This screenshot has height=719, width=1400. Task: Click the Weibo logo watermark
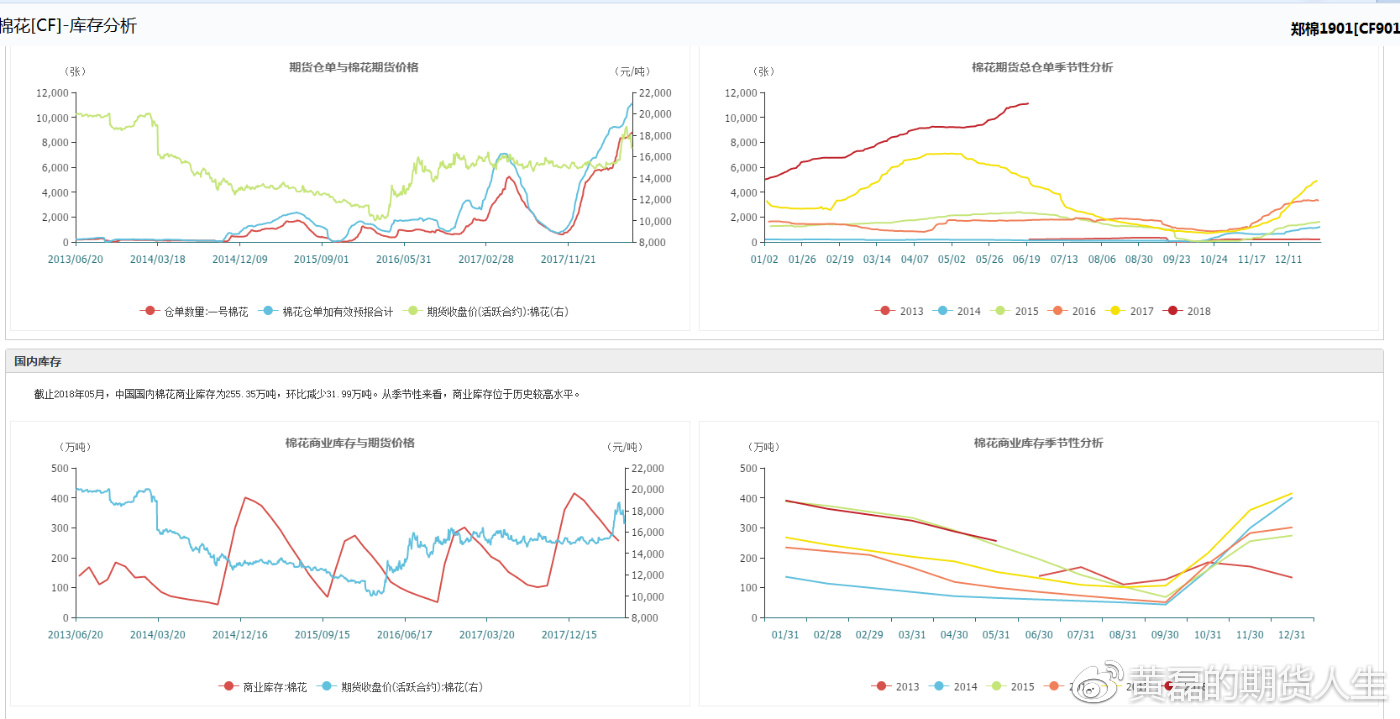point(1105,685)
